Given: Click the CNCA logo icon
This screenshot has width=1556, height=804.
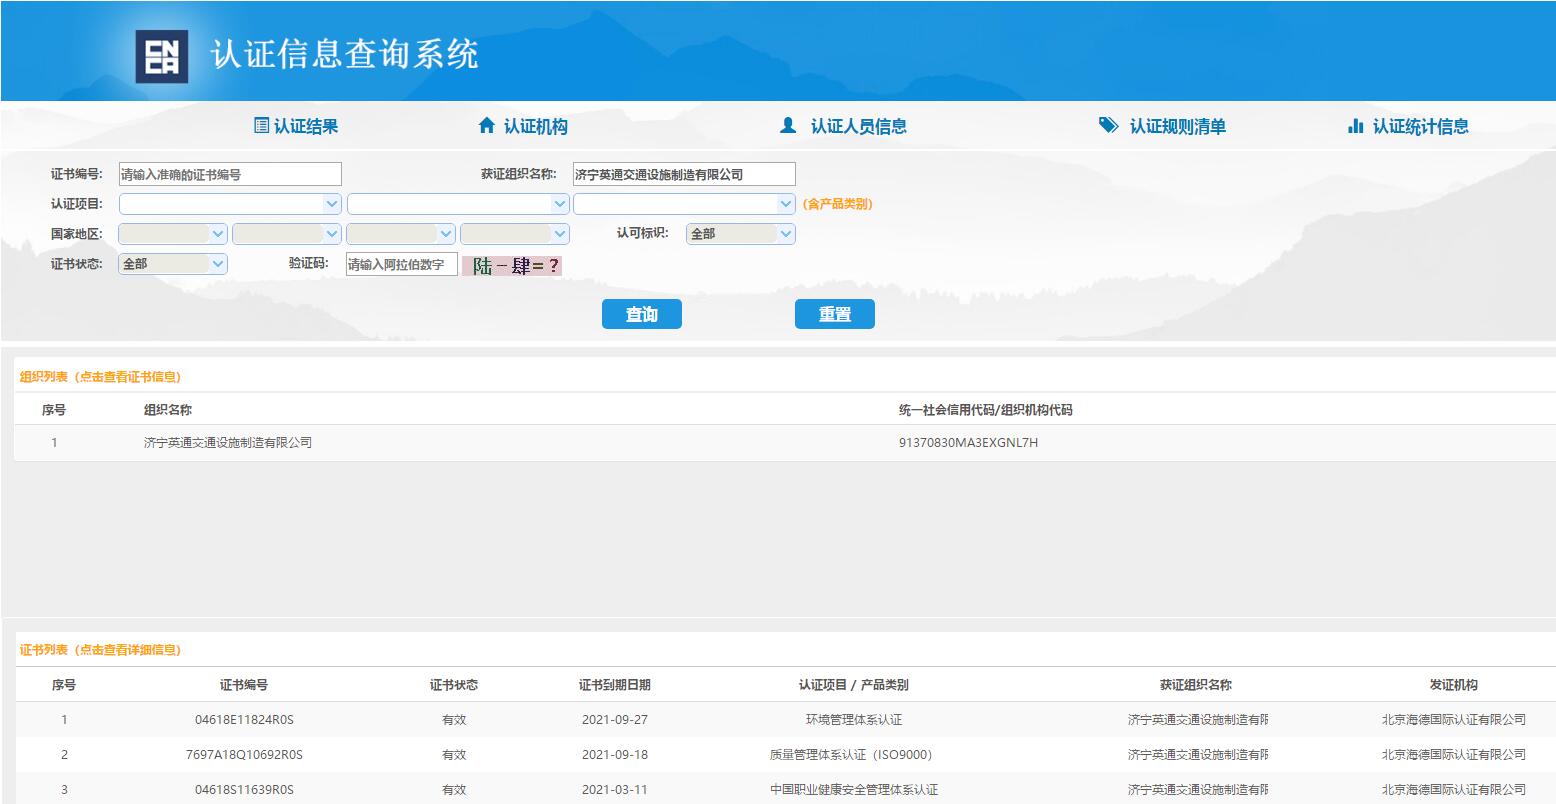Looking at the screenshot, I should [161, 56].
